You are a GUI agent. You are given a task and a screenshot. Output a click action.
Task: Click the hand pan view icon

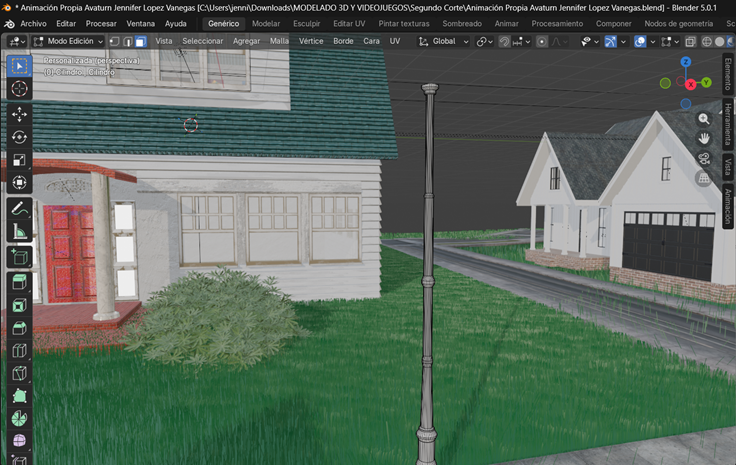pos(704,138)
